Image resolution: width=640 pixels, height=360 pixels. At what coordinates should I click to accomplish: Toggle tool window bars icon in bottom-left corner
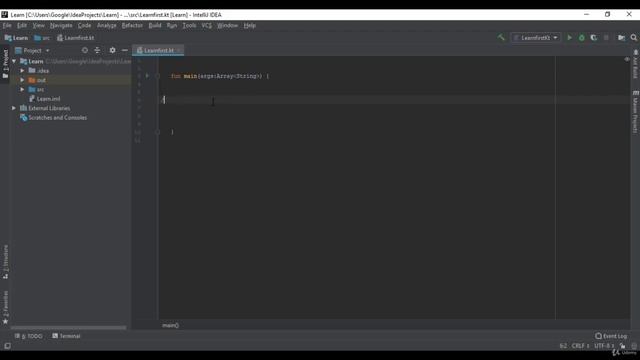(x=7, y=346)
